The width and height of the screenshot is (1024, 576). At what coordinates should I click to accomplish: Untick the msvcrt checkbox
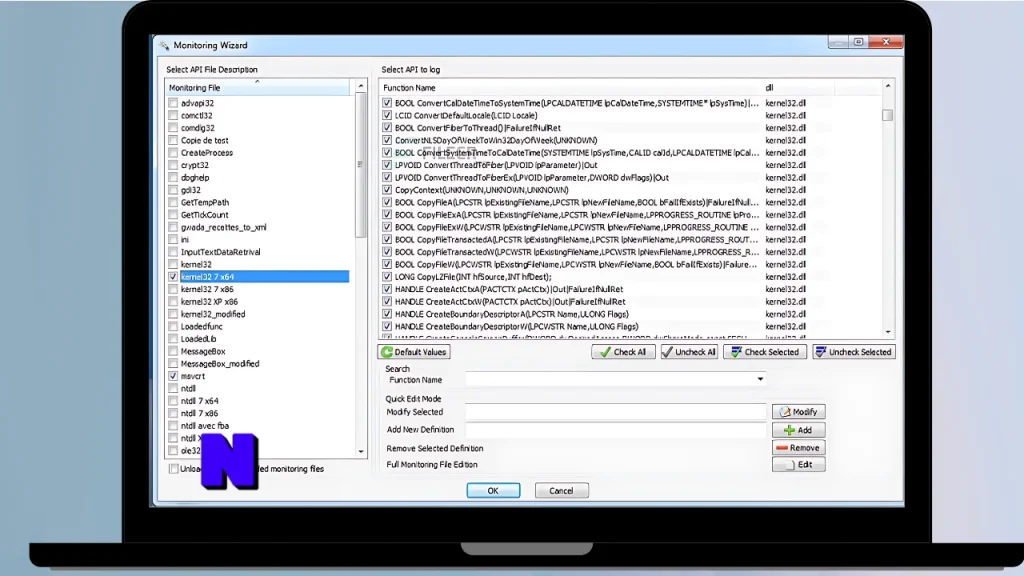pyautogui.click(x=173, y=376)
